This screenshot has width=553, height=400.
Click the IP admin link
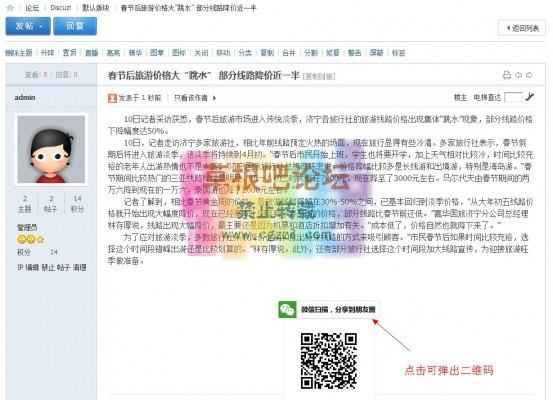(20, 267)
